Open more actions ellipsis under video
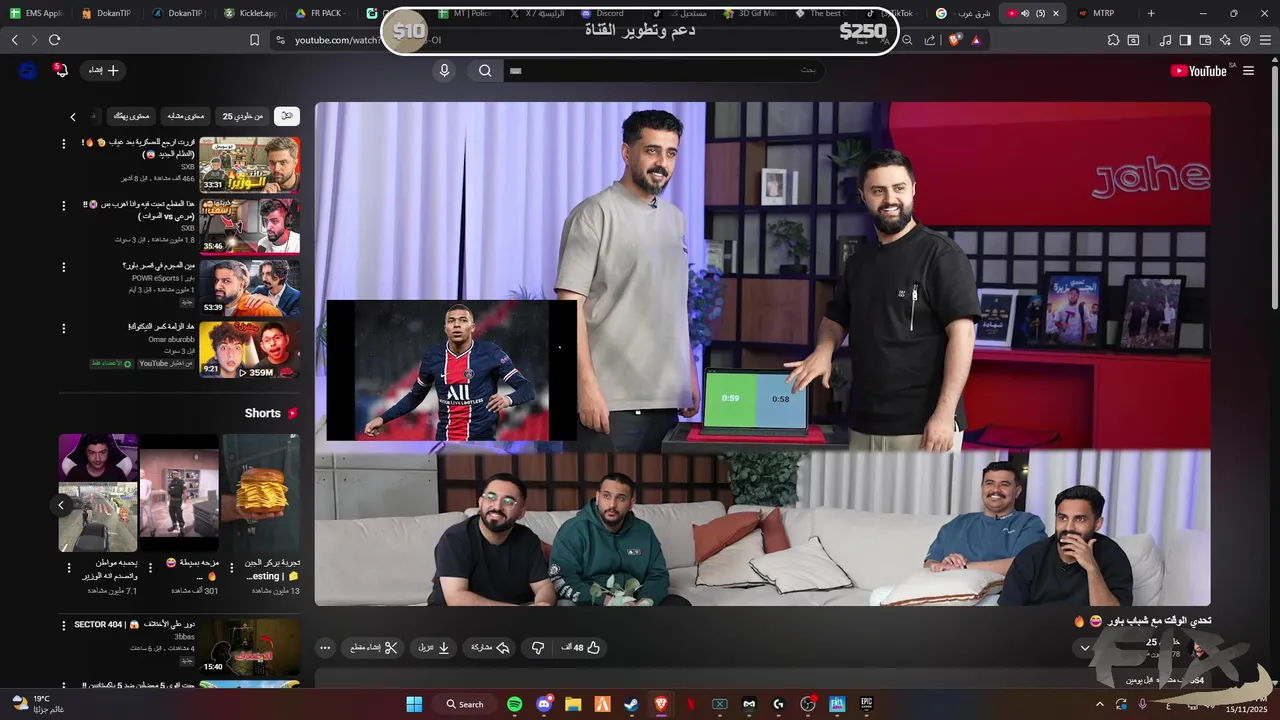 (325, 648)
